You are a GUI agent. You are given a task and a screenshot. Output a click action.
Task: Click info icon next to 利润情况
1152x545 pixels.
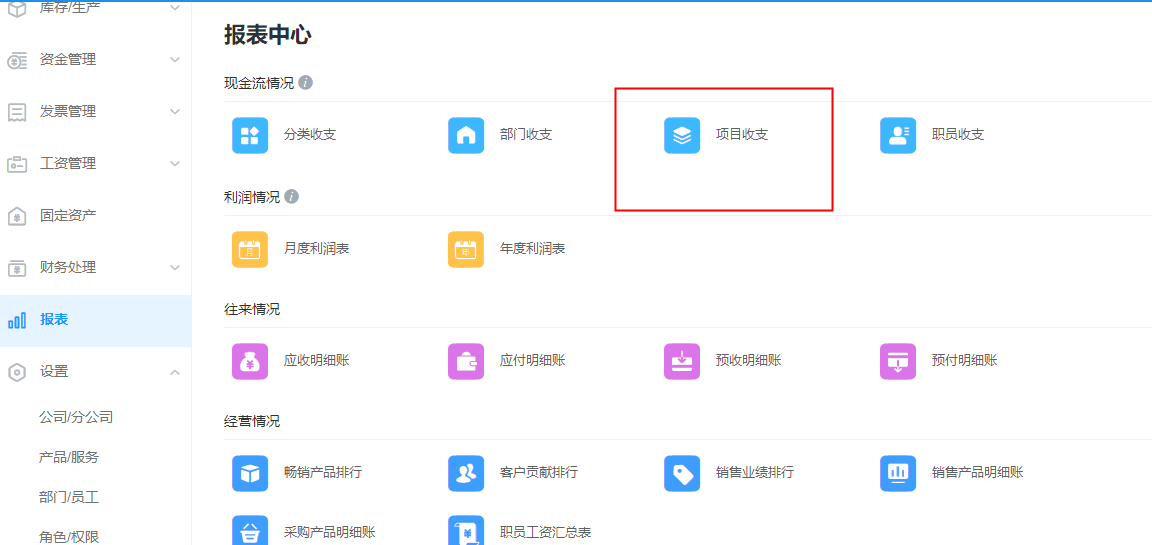coord(292,197)
